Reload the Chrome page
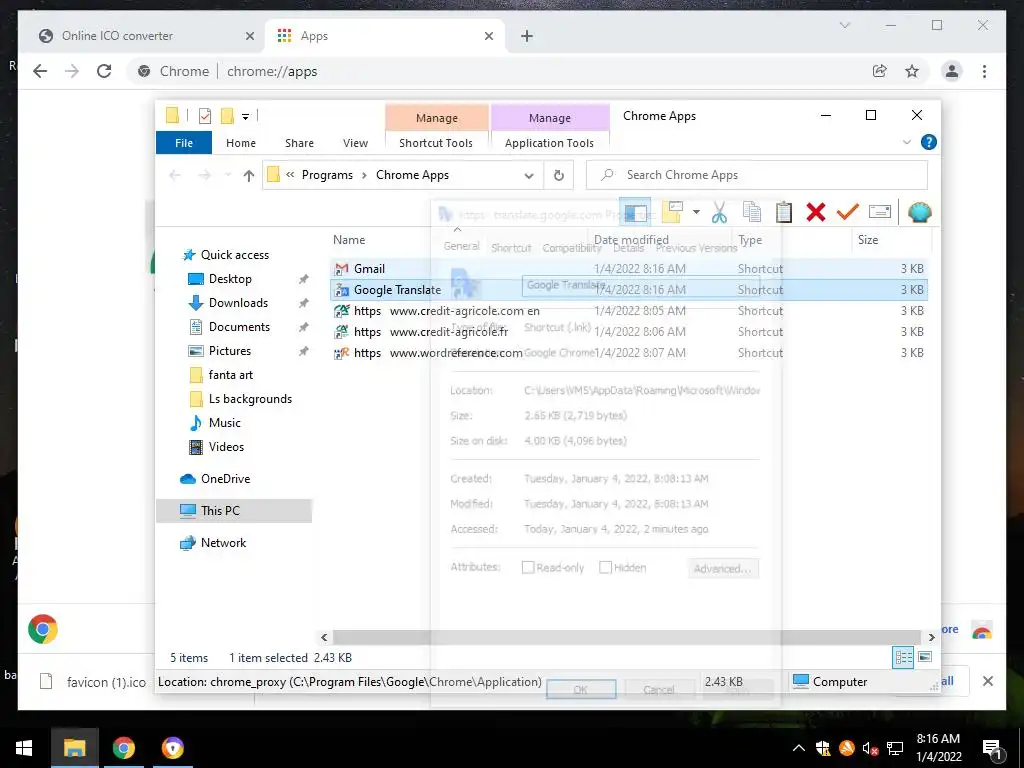The image size is (1024, 768). [104, 71]
